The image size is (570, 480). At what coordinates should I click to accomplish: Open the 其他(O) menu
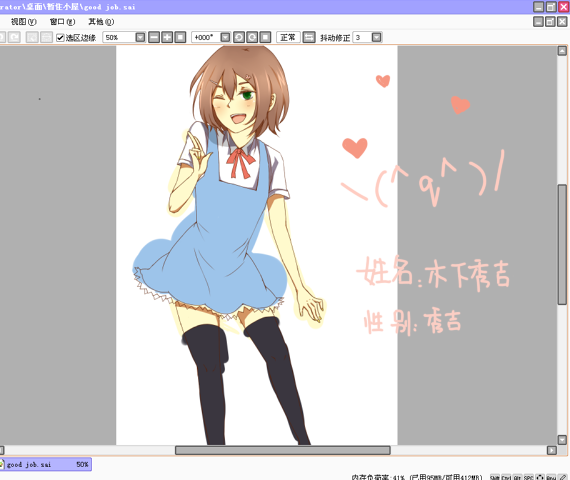[x=101, y=22]
